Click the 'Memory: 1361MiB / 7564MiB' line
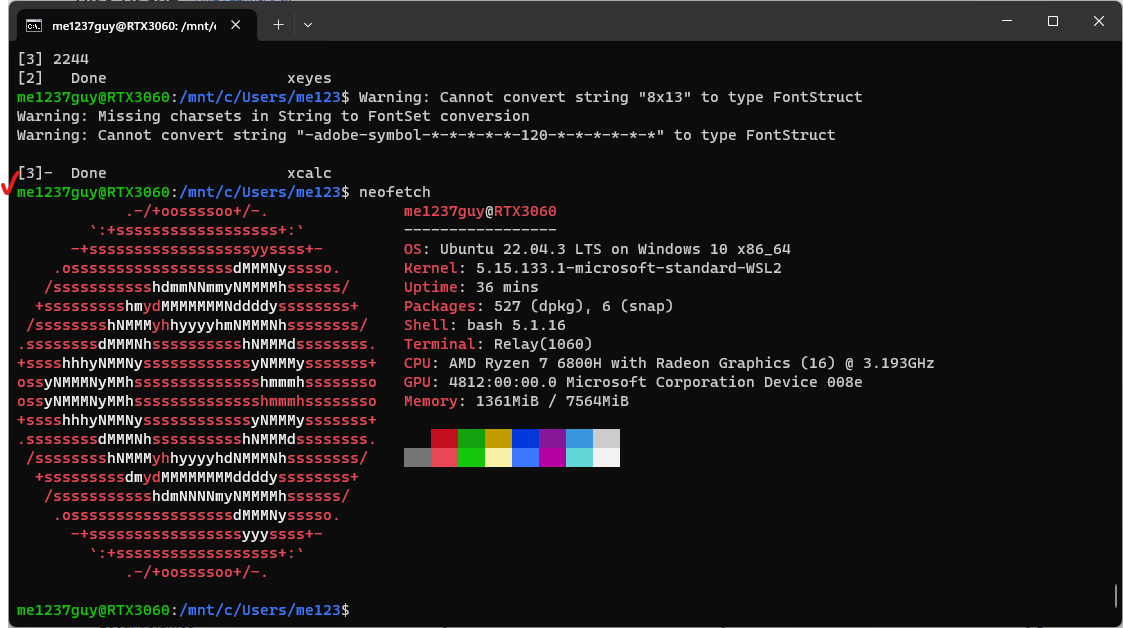The image size is (1123, 628). click(516, 401)
